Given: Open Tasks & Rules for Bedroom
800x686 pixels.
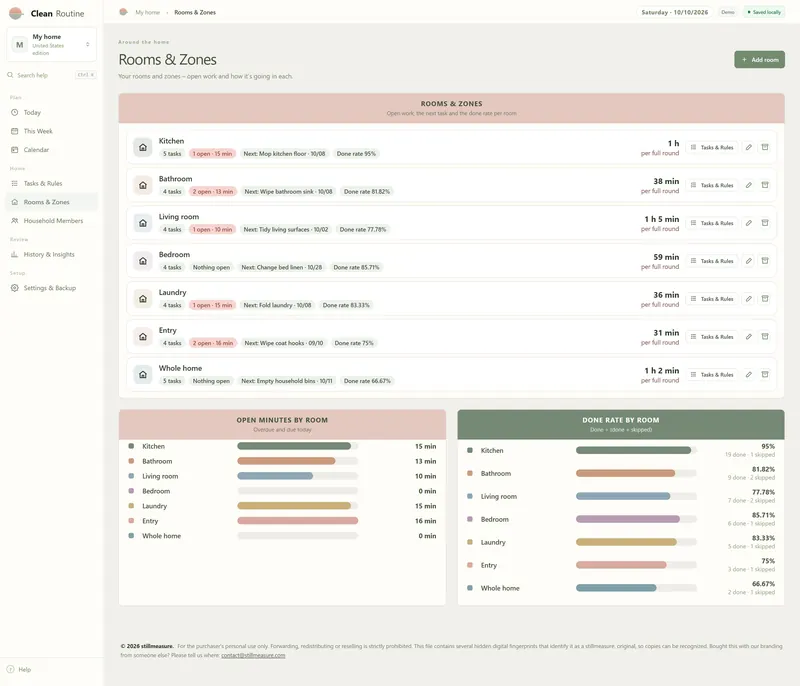Looking at the screenshot, I should pos(712,261).
